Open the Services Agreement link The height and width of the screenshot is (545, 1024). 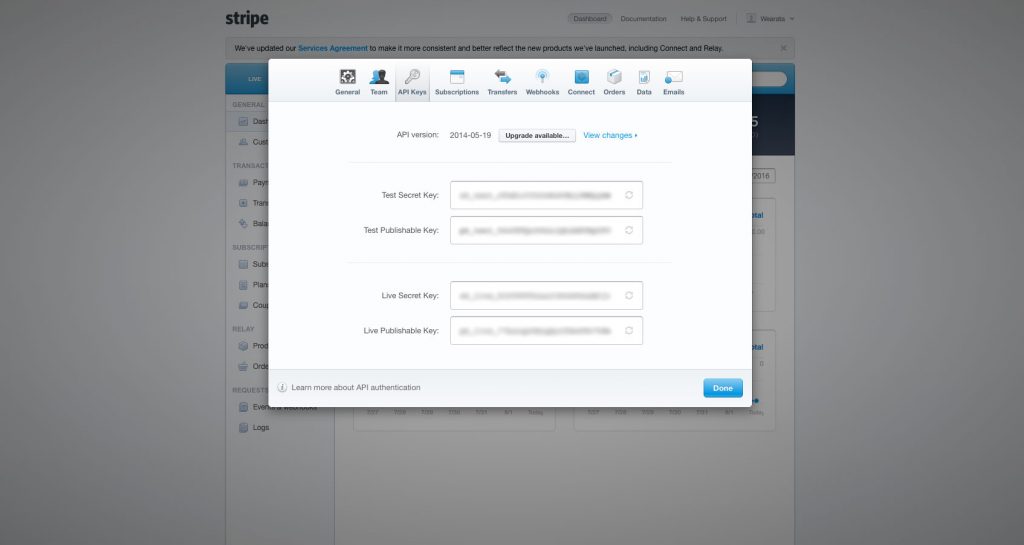pyautogui.click(x=332, y=48)
